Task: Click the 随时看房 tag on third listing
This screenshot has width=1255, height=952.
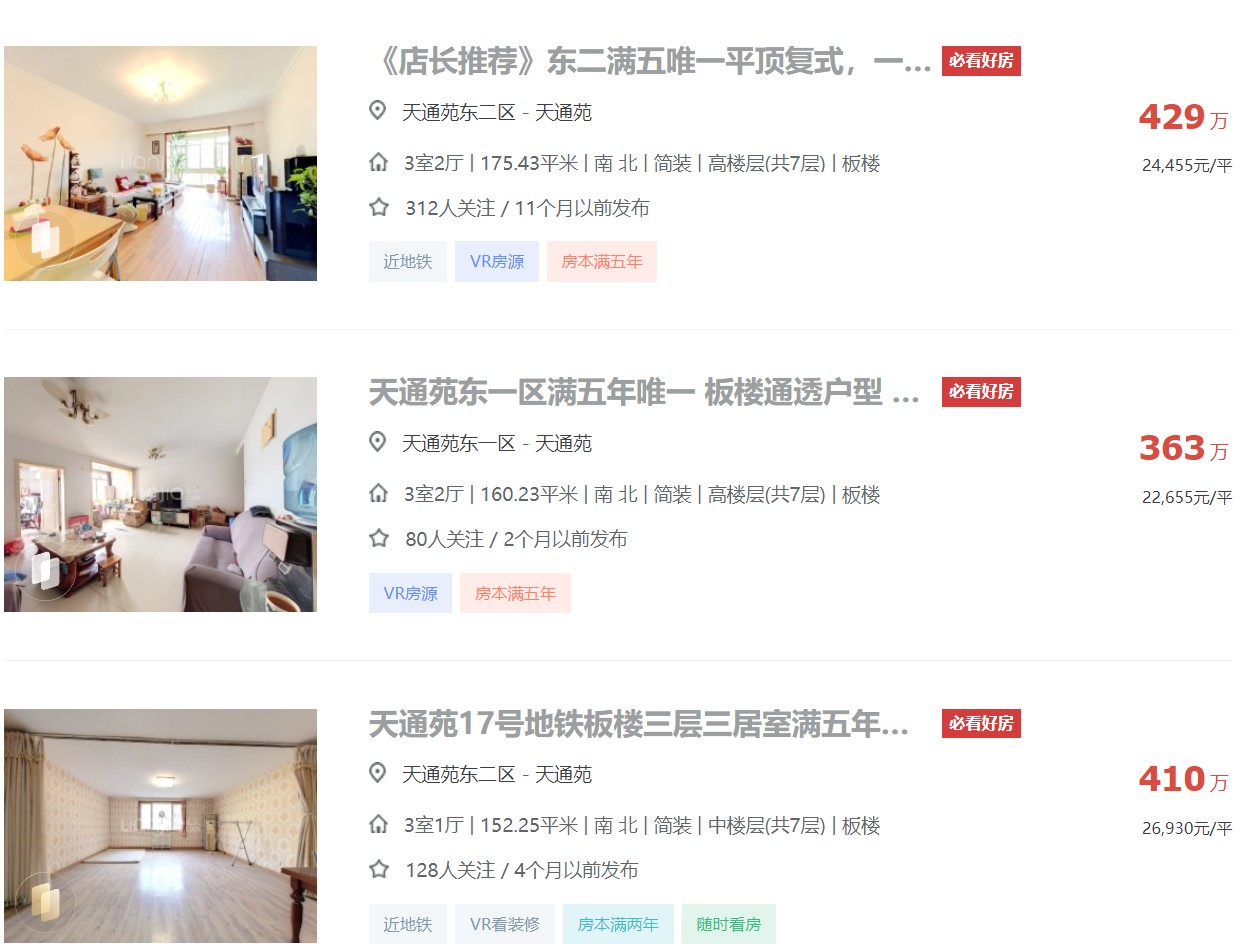Action: [729, 924]
